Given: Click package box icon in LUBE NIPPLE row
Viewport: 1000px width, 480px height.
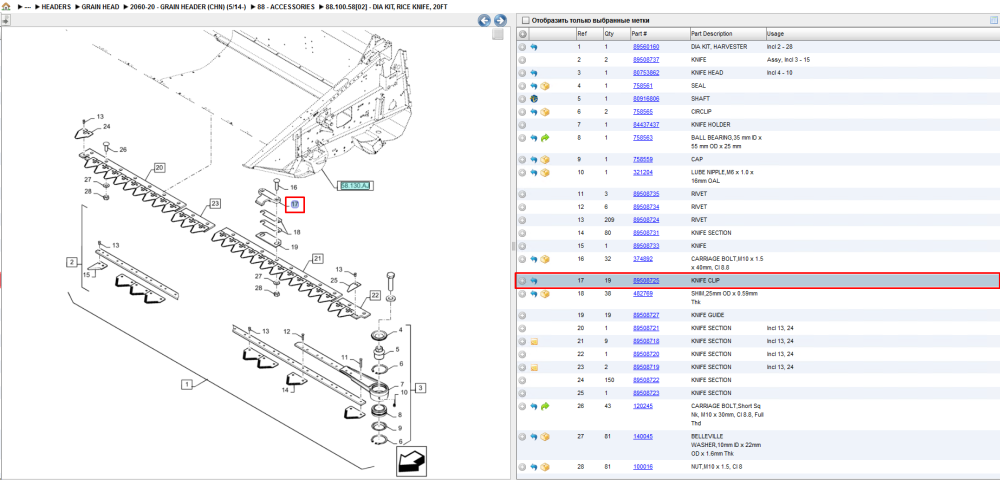Looking at the screenshot, I should [x=545, y=173].
